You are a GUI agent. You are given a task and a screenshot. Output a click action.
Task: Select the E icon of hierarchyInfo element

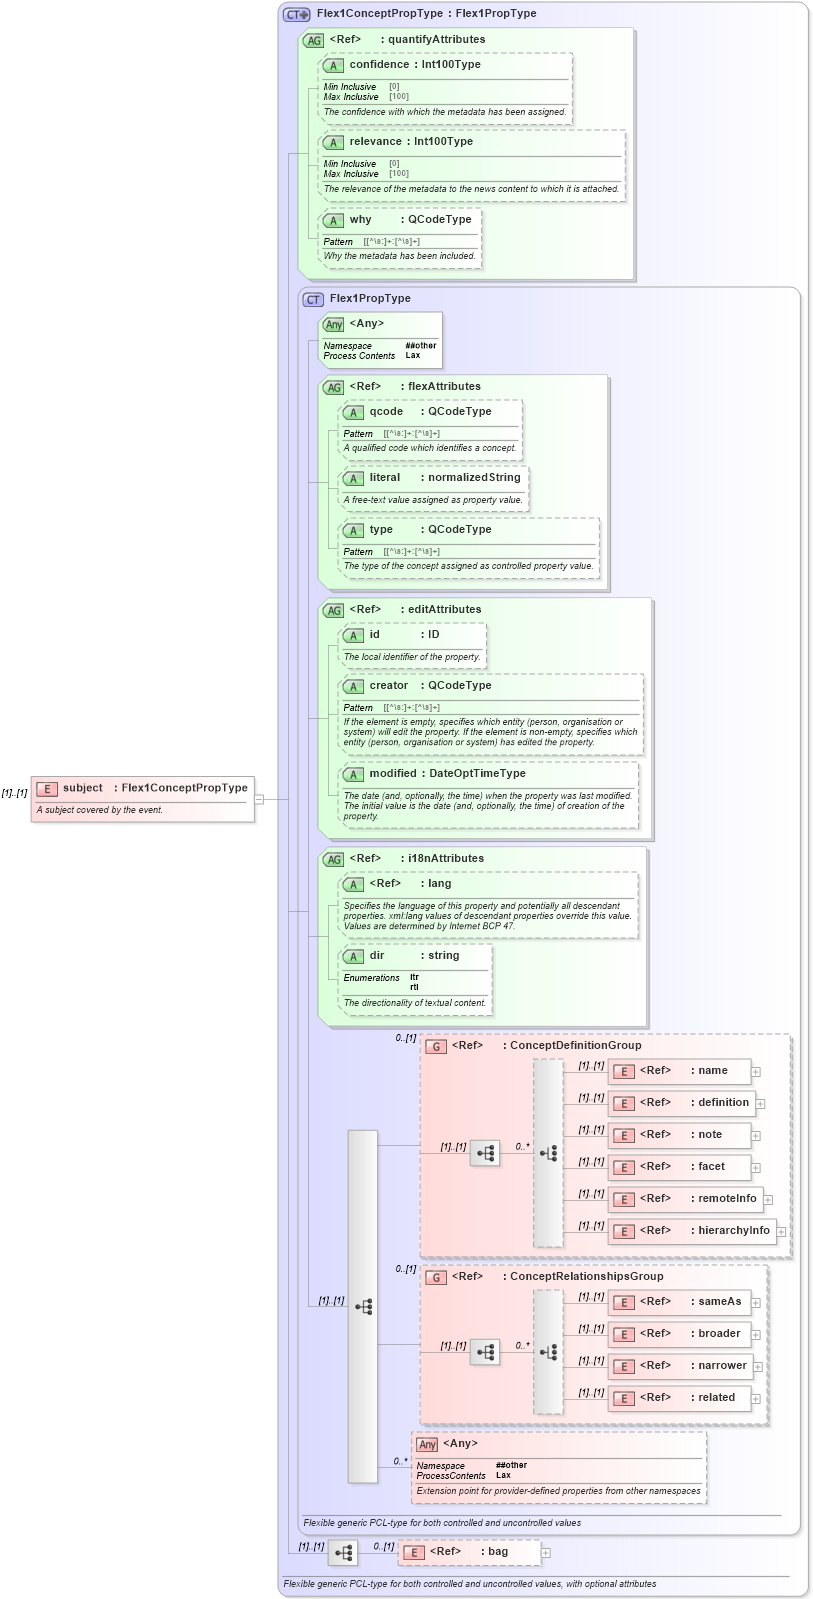pyautogui.click(x=623, y=1231)
